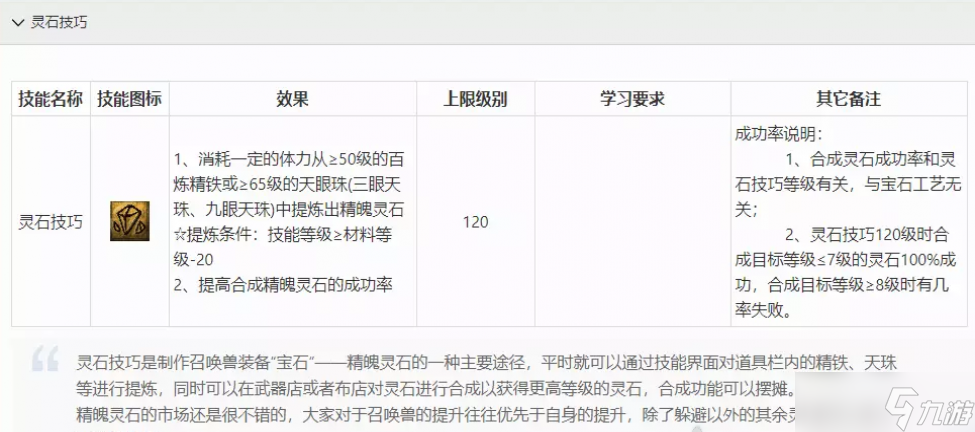Click the line 提高合成精魄灵石的成功率

[x=283, y=285]
